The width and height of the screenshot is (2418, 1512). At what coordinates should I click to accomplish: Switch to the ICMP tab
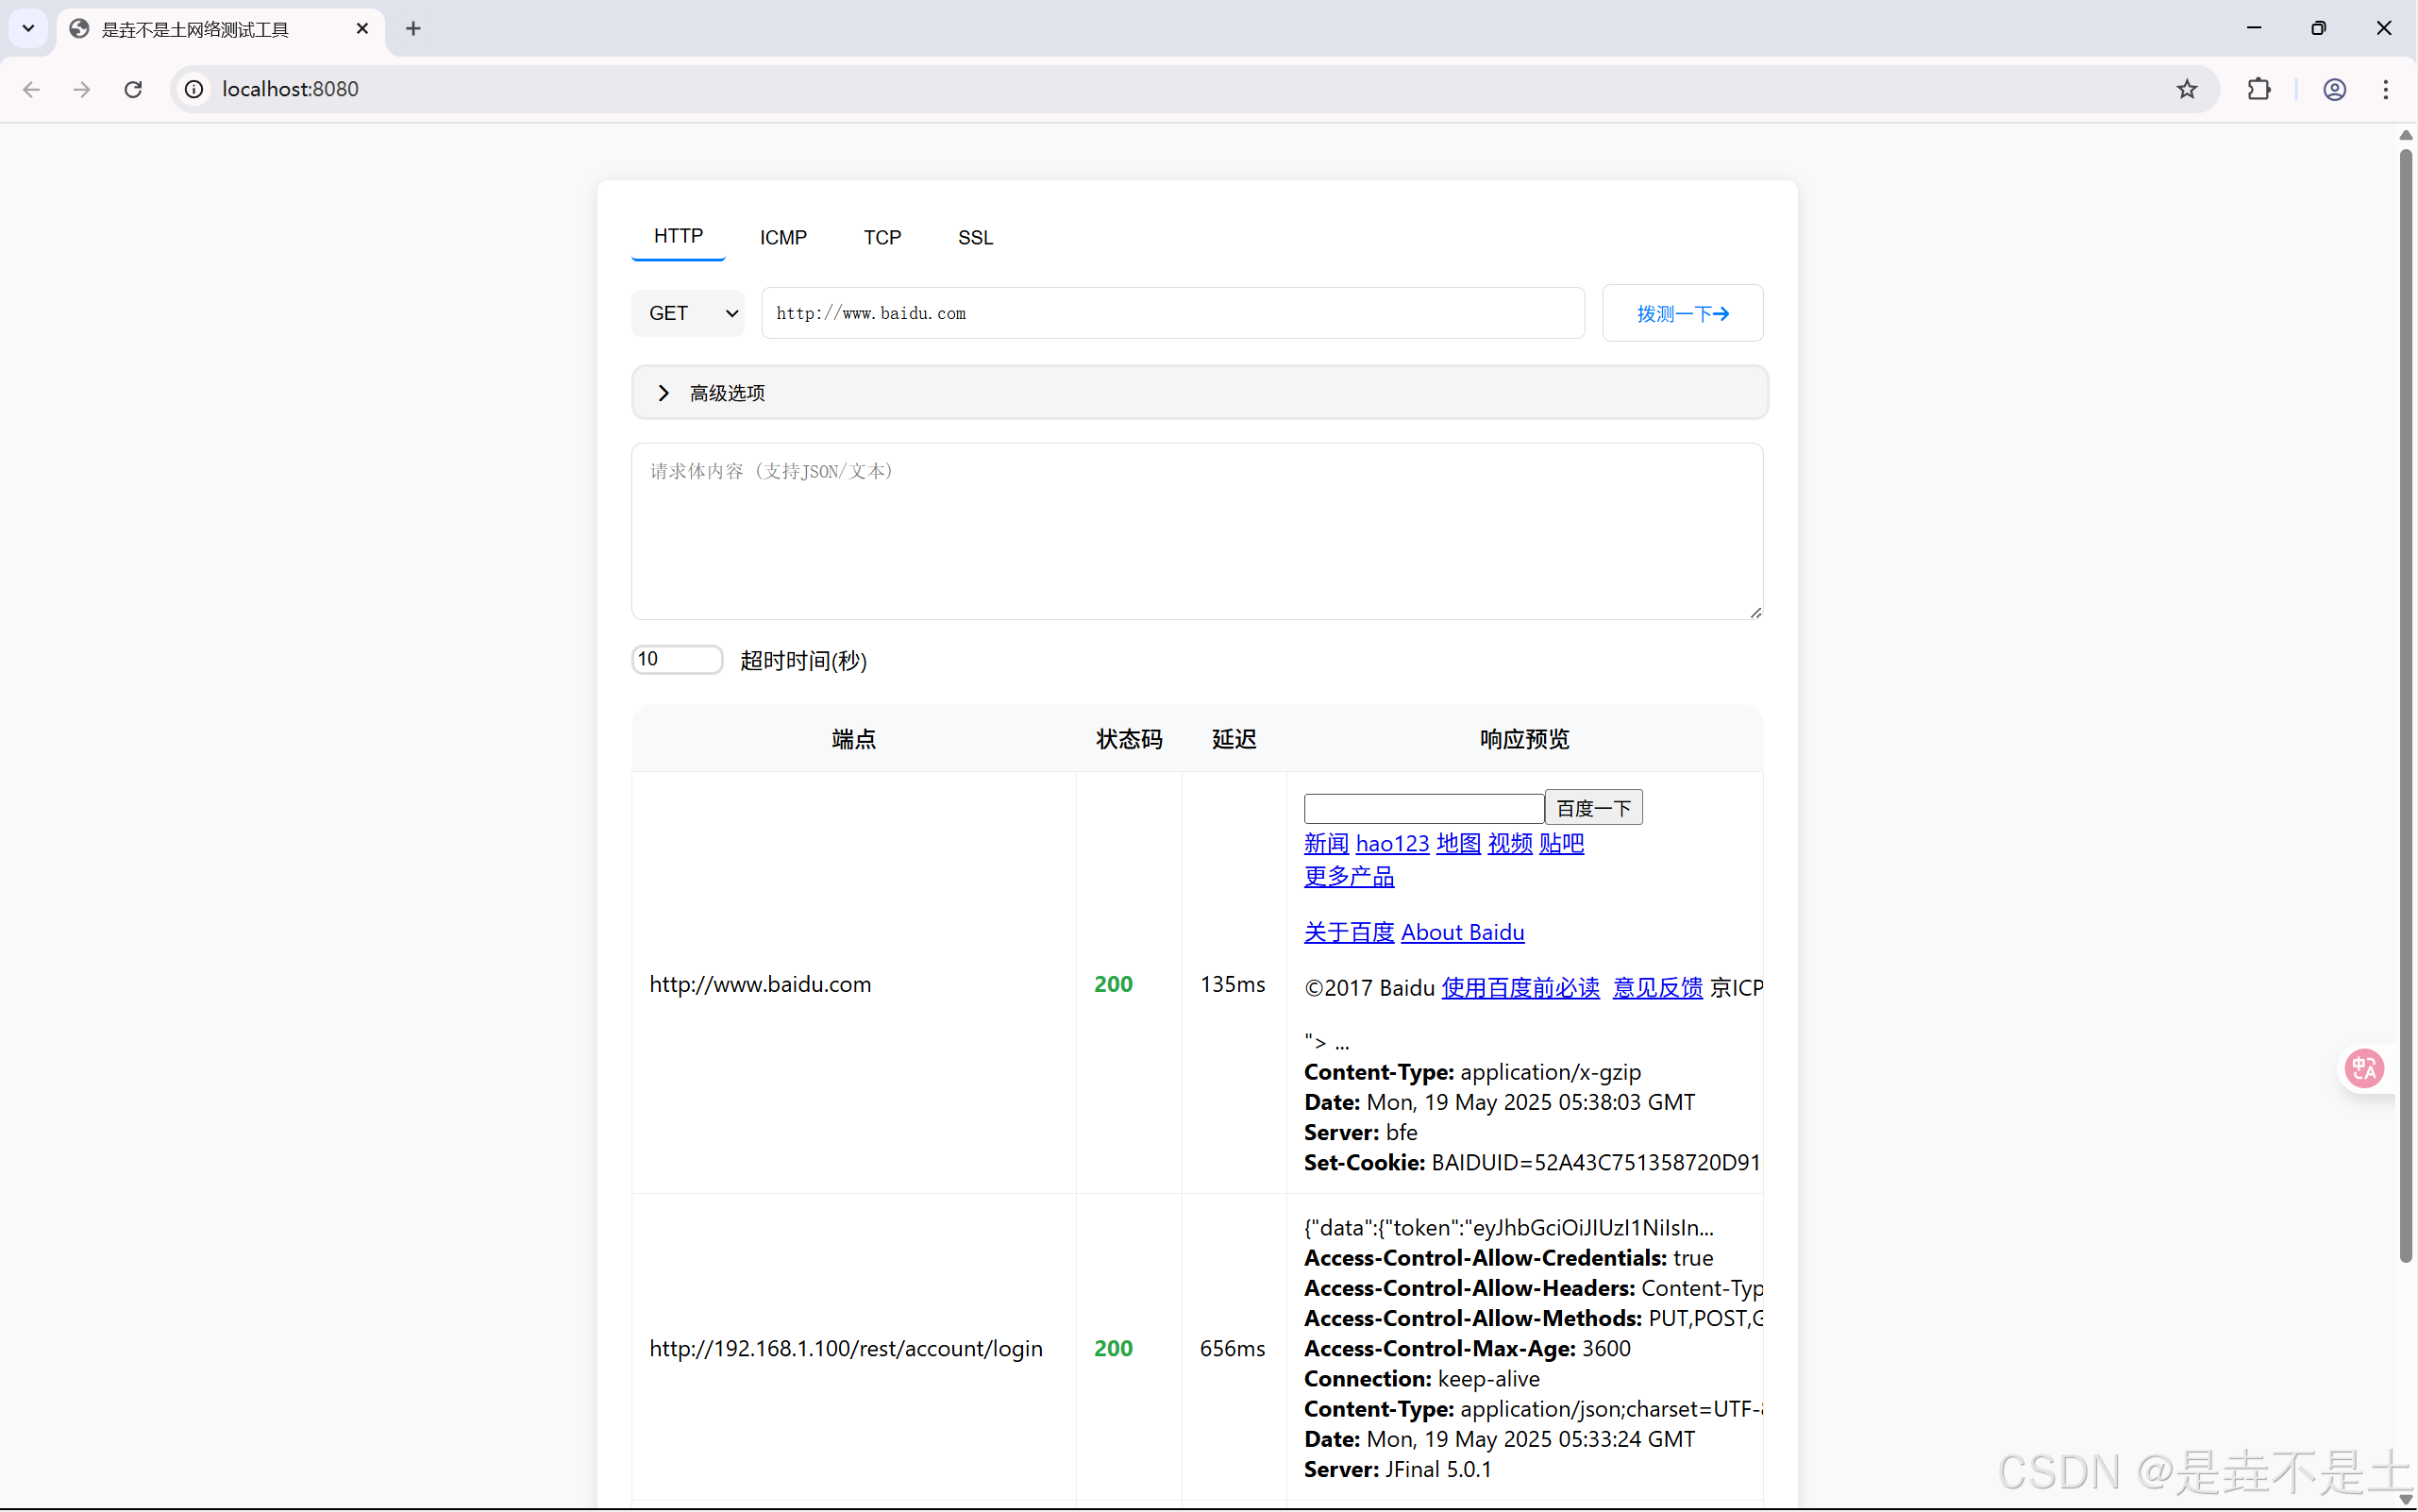coord(783,237)
